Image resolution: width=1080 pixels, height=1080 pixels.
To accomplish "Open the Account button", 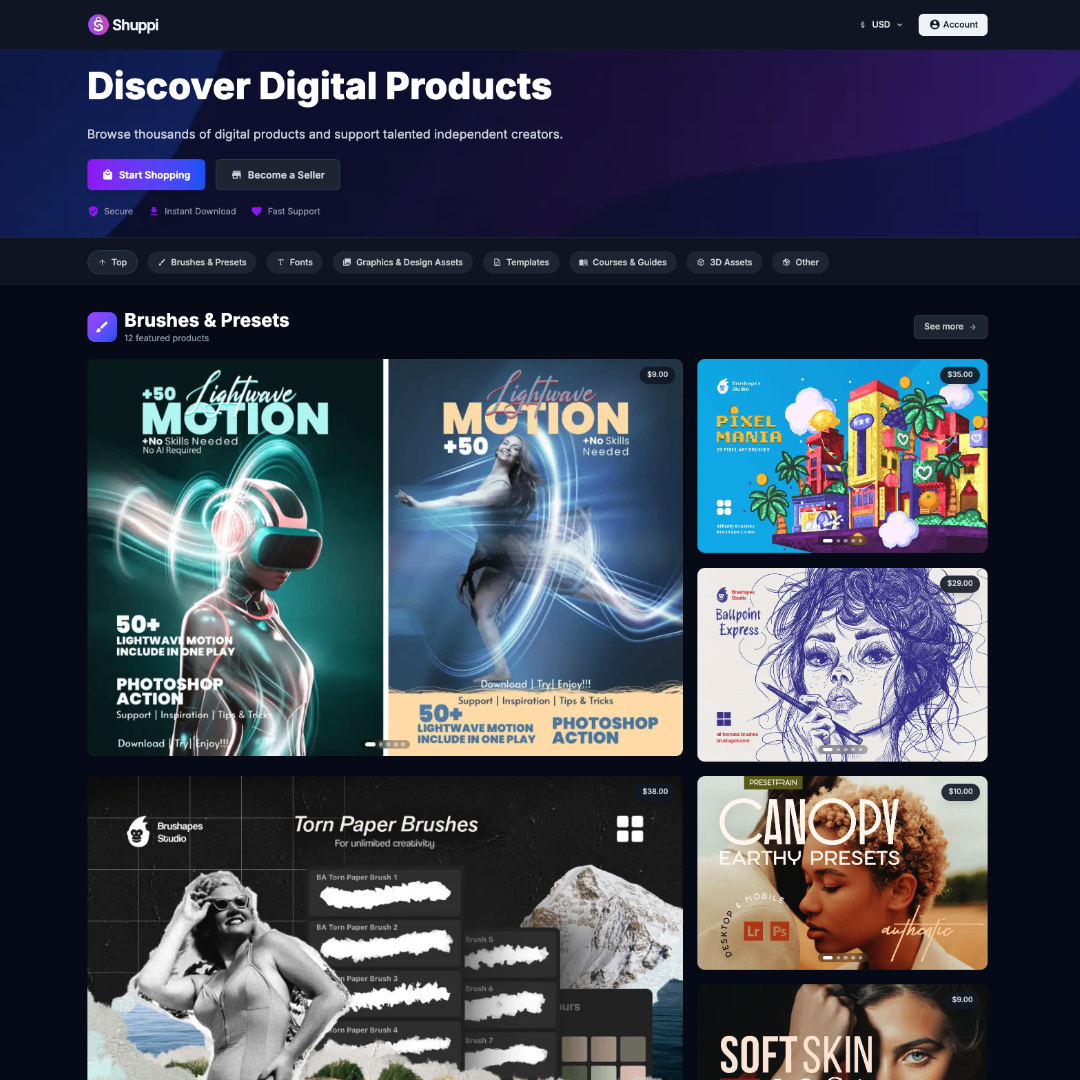I will (953, 25).
